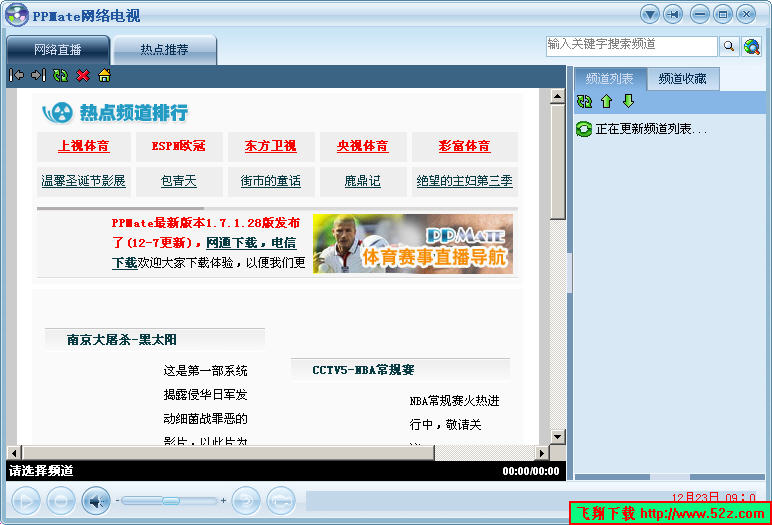
Task: Refresh the page with green arrows icon
Action: pyautogui.click(x=61, y=75)
